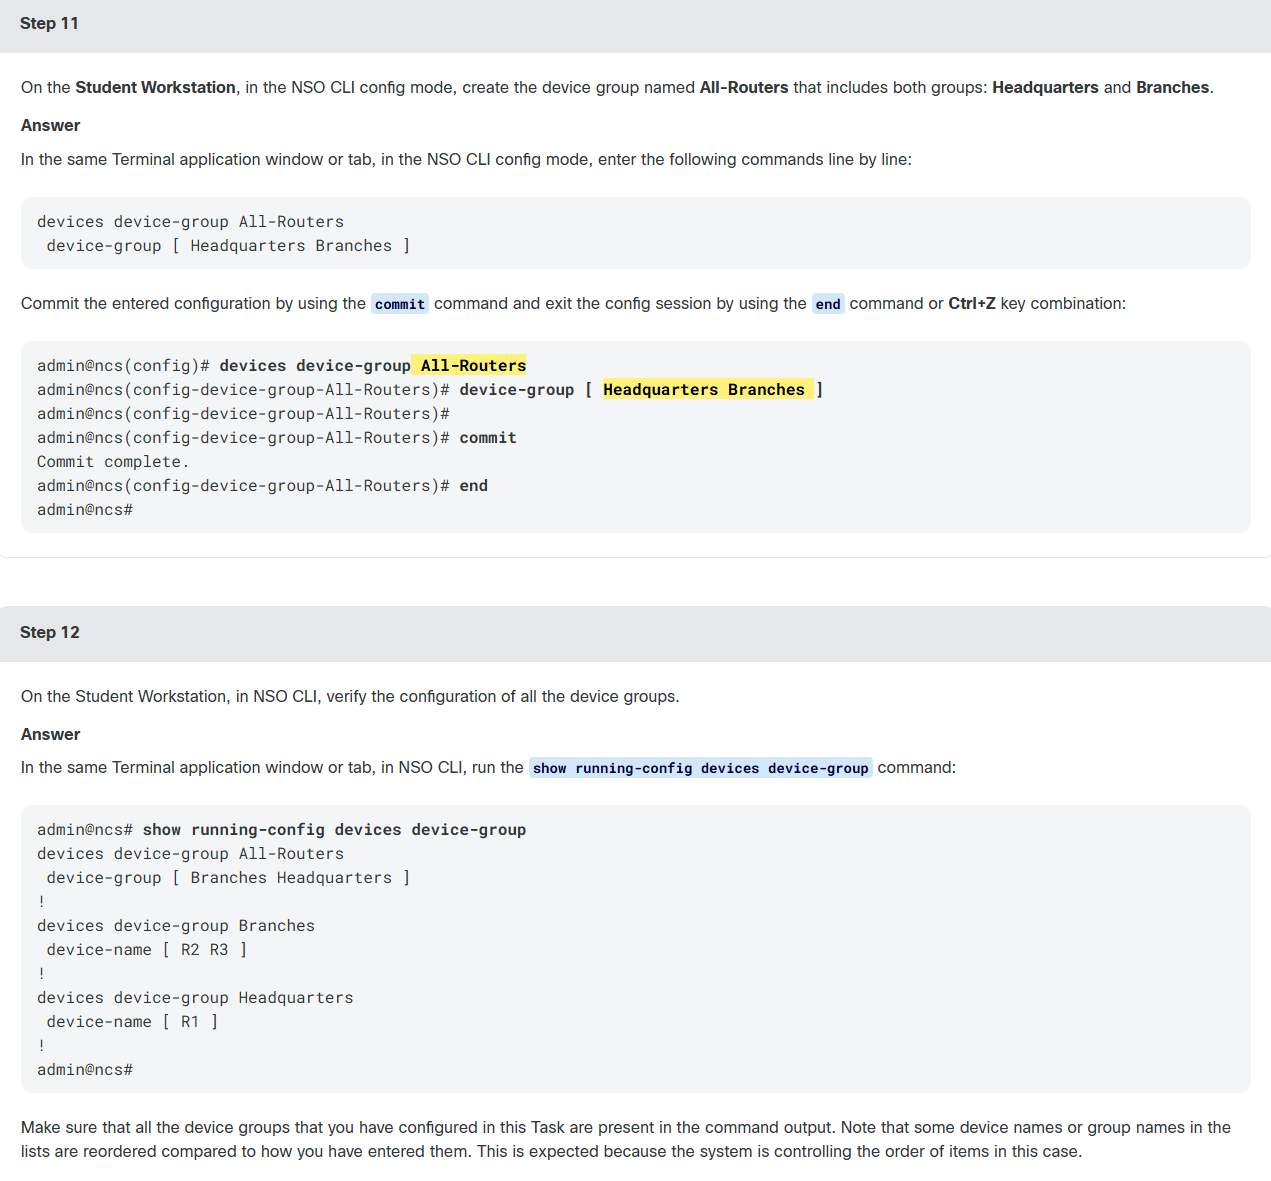Click the final admin@ncs# prompt in Step 12

click(x=85, y=1070)
